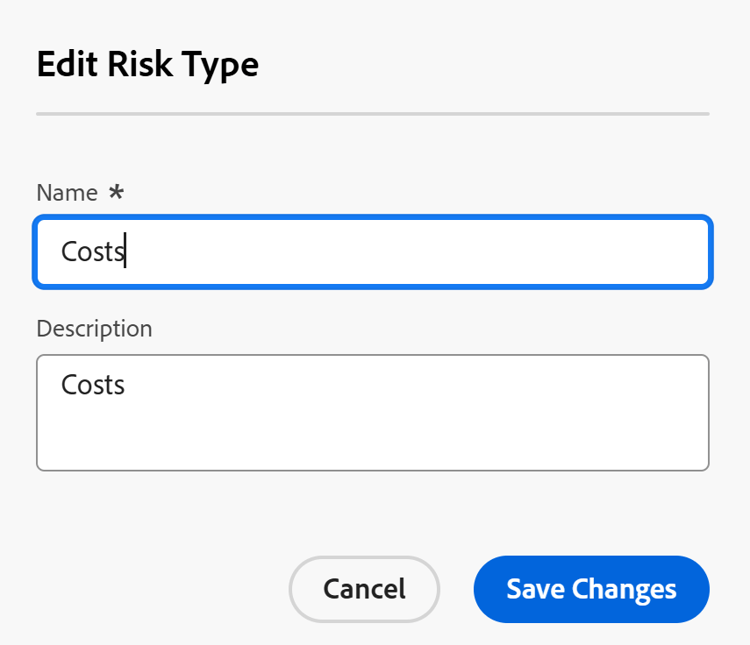Click the Description field label
Screen dimensions: 750x645
coord(94,328)
